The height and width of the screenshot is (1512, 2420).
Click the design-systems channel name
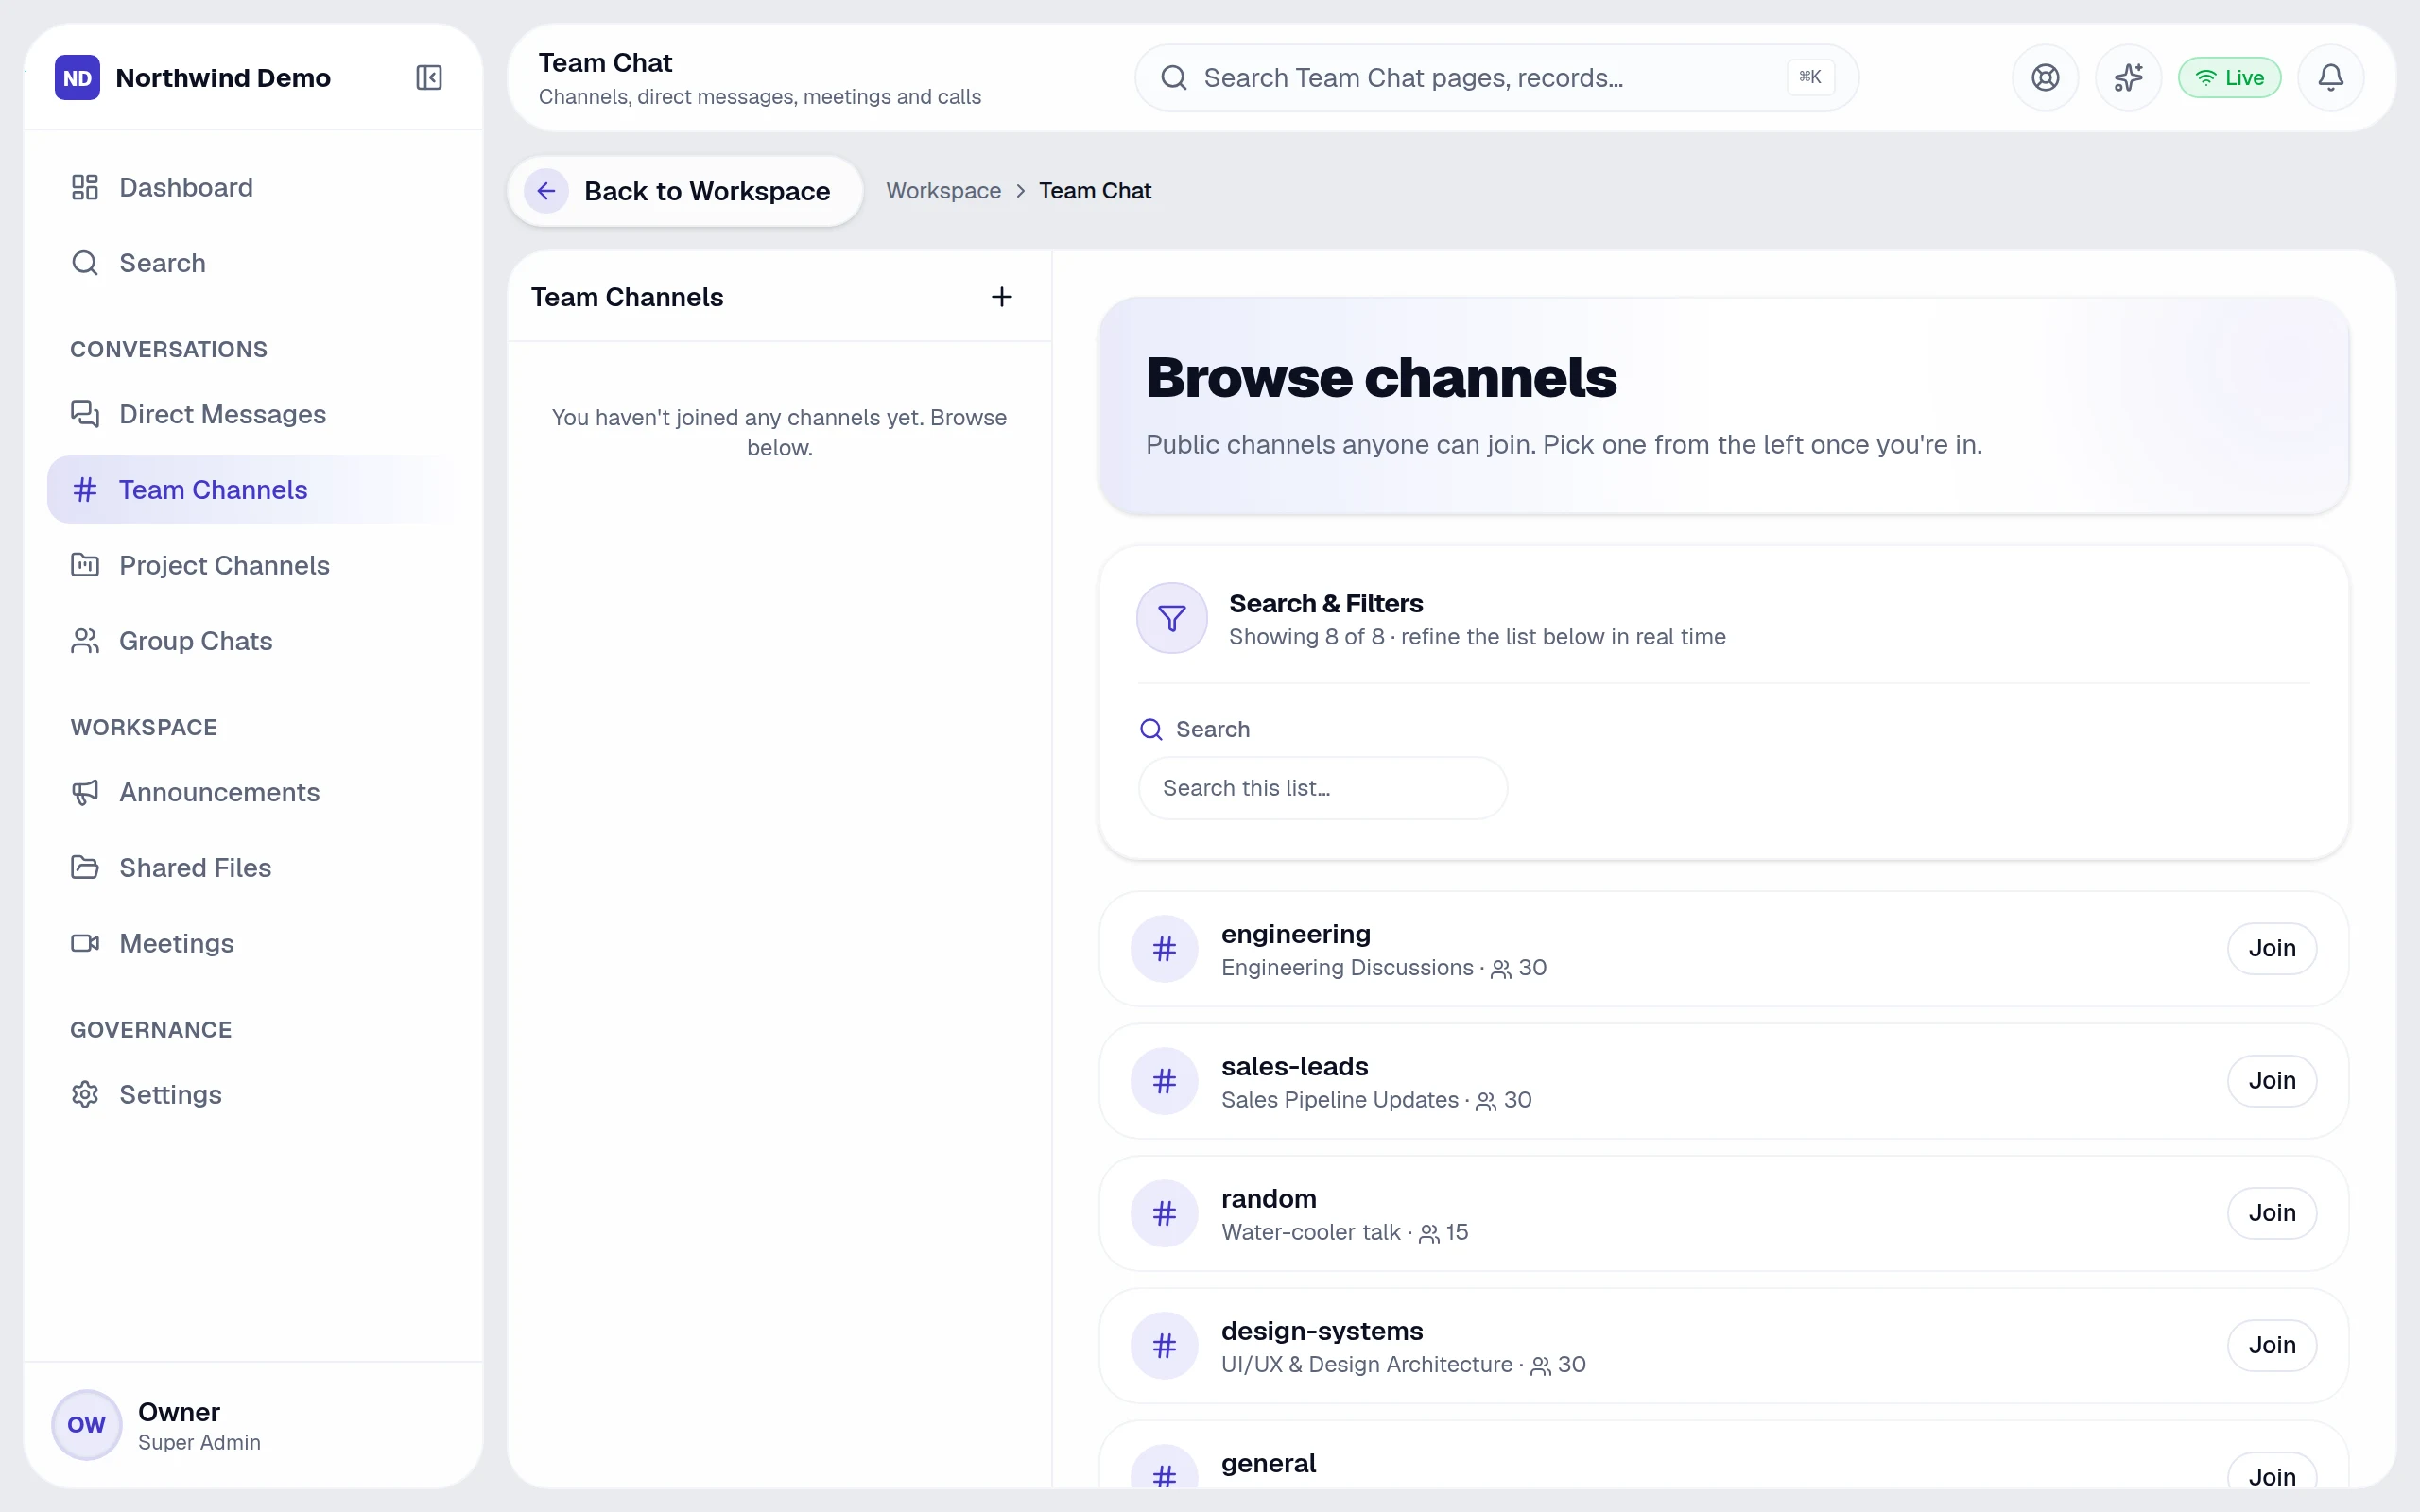tap(1321, 1331)
